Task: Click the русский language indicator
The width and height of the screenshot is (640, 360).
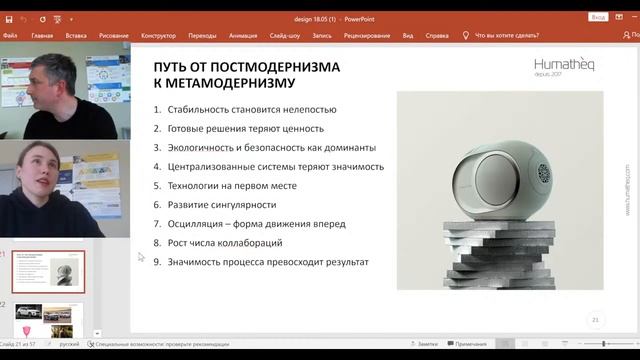Action: [x=69, y=344]
